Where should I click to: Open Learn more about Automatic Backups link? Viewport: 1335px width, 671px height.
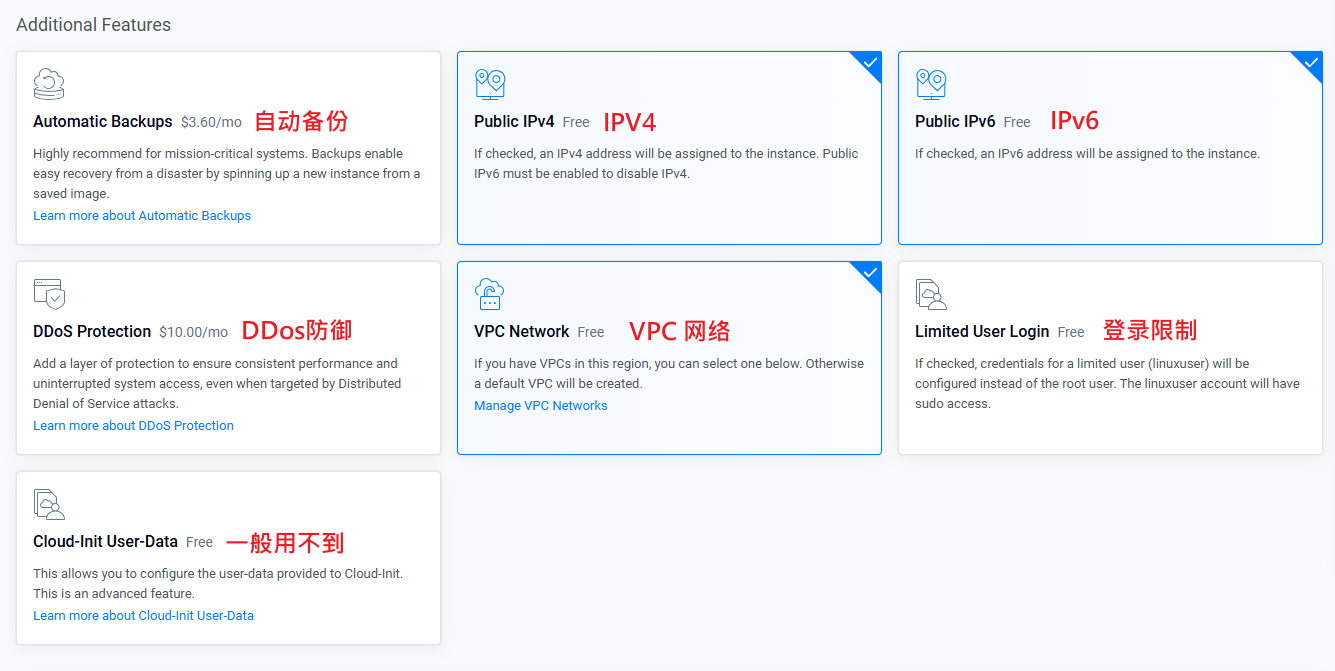click(142, 216)
